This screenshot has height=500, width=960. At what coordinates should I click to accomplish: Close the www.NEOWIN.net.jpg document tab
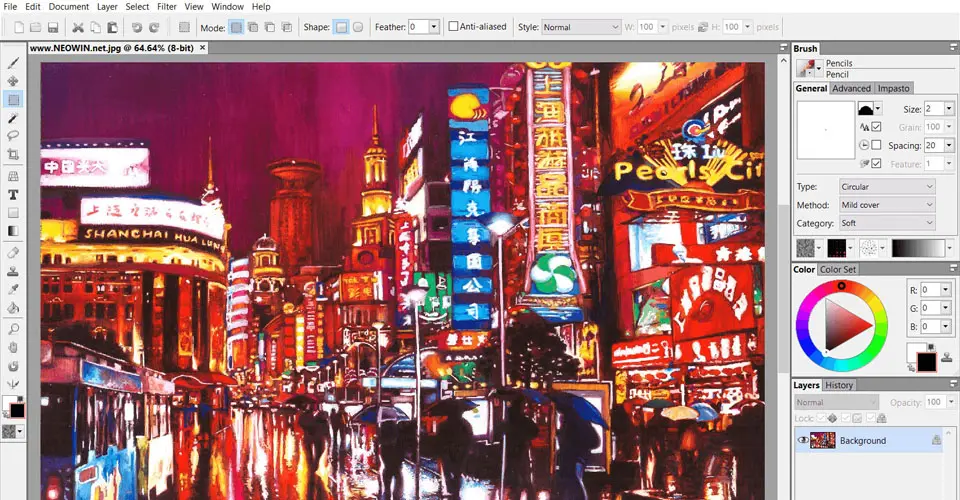point(203,48)
